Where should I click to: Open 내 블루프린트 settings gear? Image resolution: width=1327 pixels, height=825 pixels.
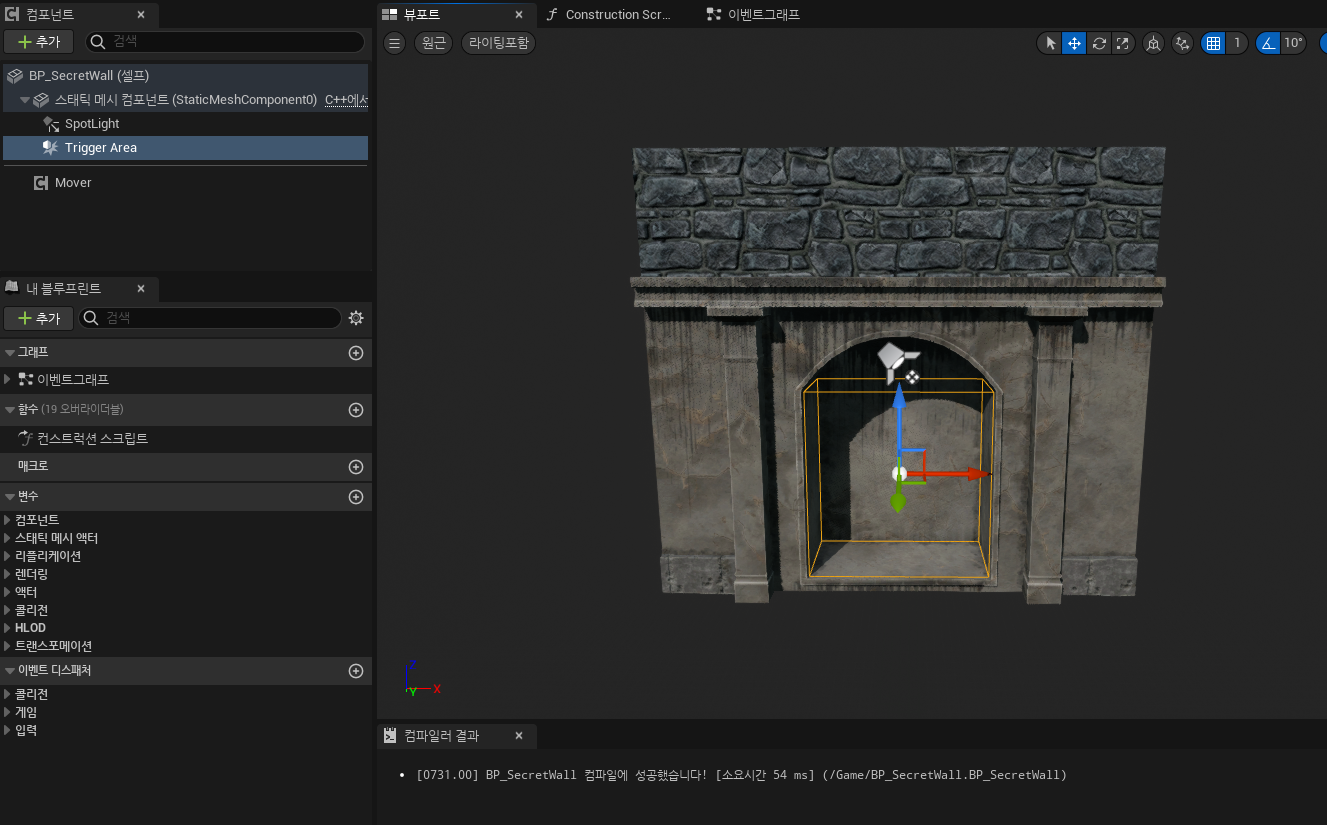(356, 318)
